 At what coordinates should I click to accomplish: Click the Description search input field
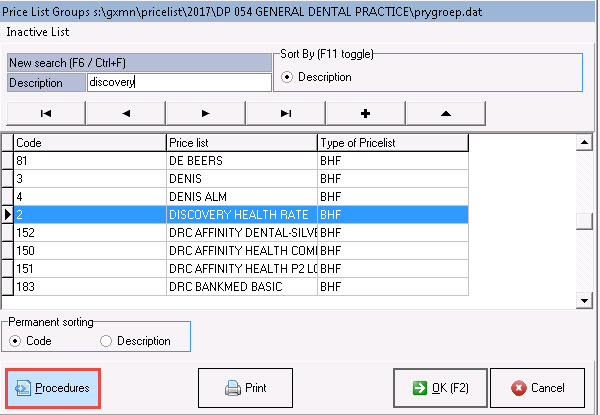[177, 83]
